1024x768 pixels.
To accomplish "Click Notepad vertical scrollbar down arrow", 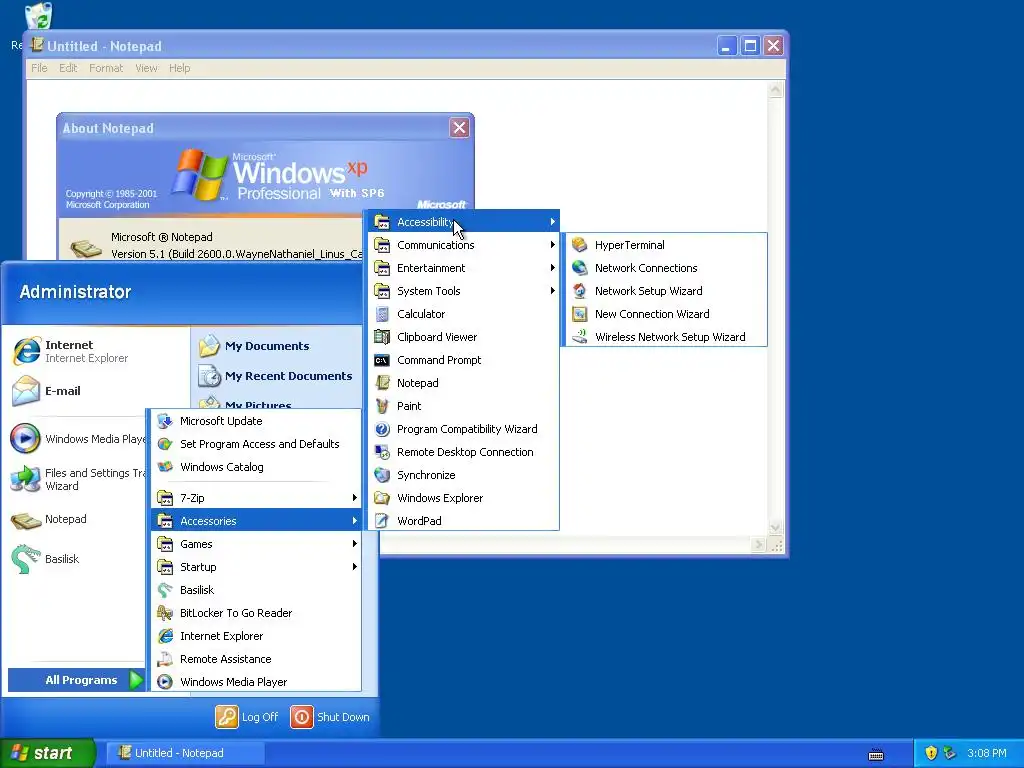I will pyautogui.click(x=775, y=527).
